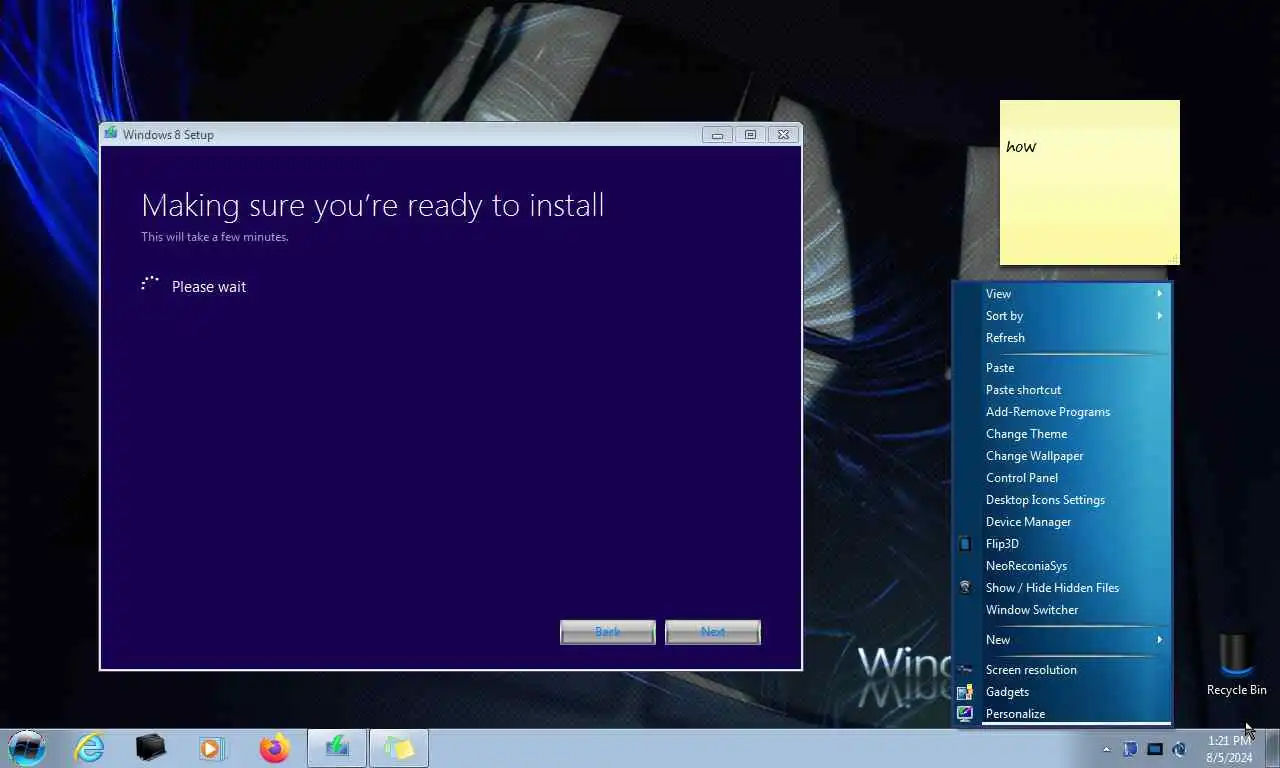Click the sticky note resize corner grip
This screenshot has height=768, width=1280.
(x=1173, y=259)
